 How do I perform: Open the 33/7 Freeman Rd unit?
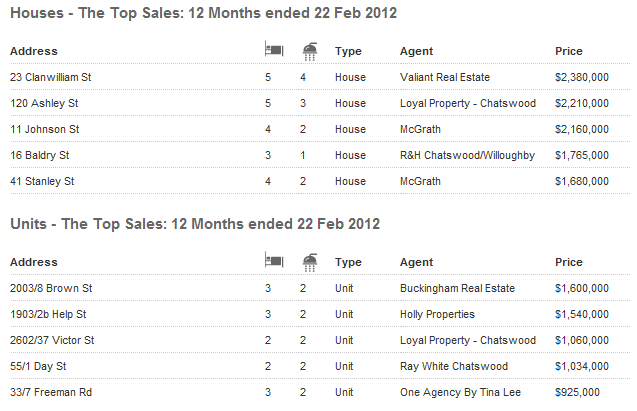click(x=51, y=392)
